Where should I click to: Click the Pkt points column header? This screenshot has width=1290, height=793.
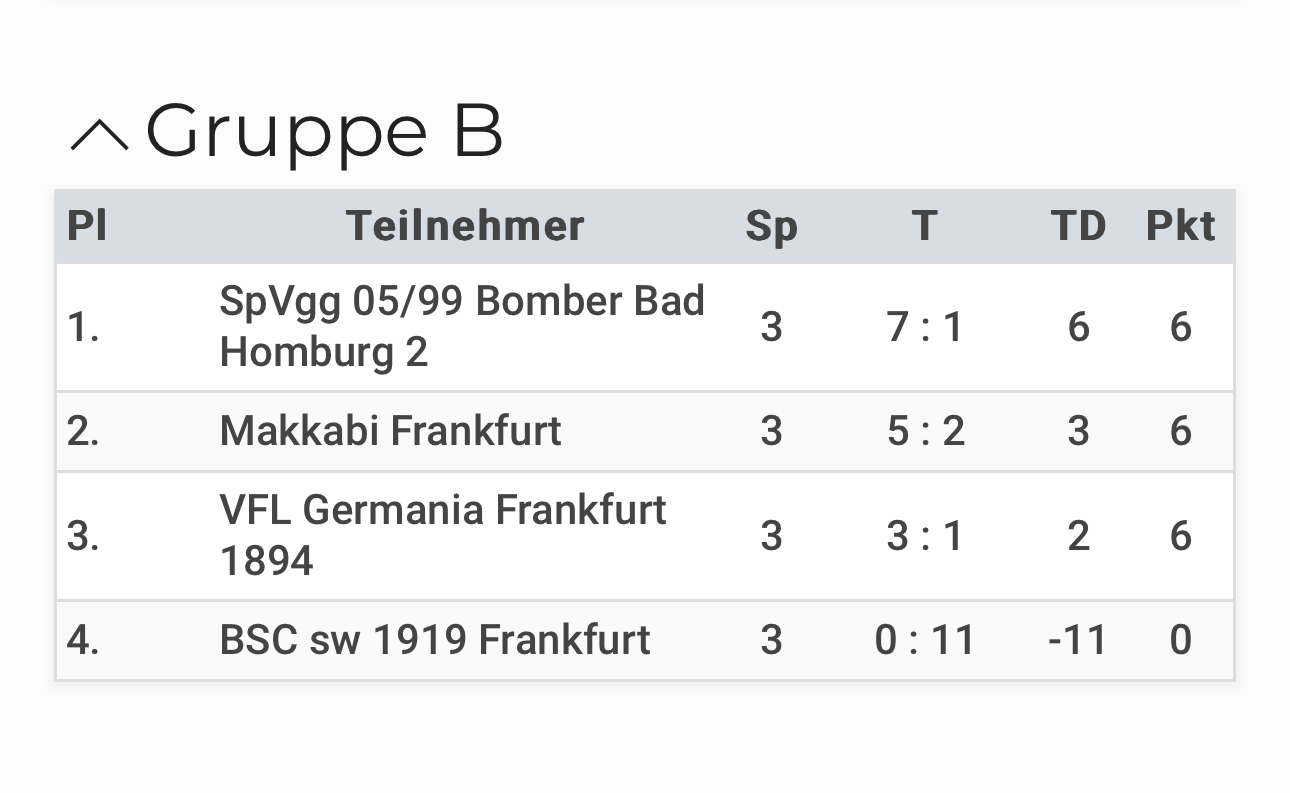(x=1180, y=226)
